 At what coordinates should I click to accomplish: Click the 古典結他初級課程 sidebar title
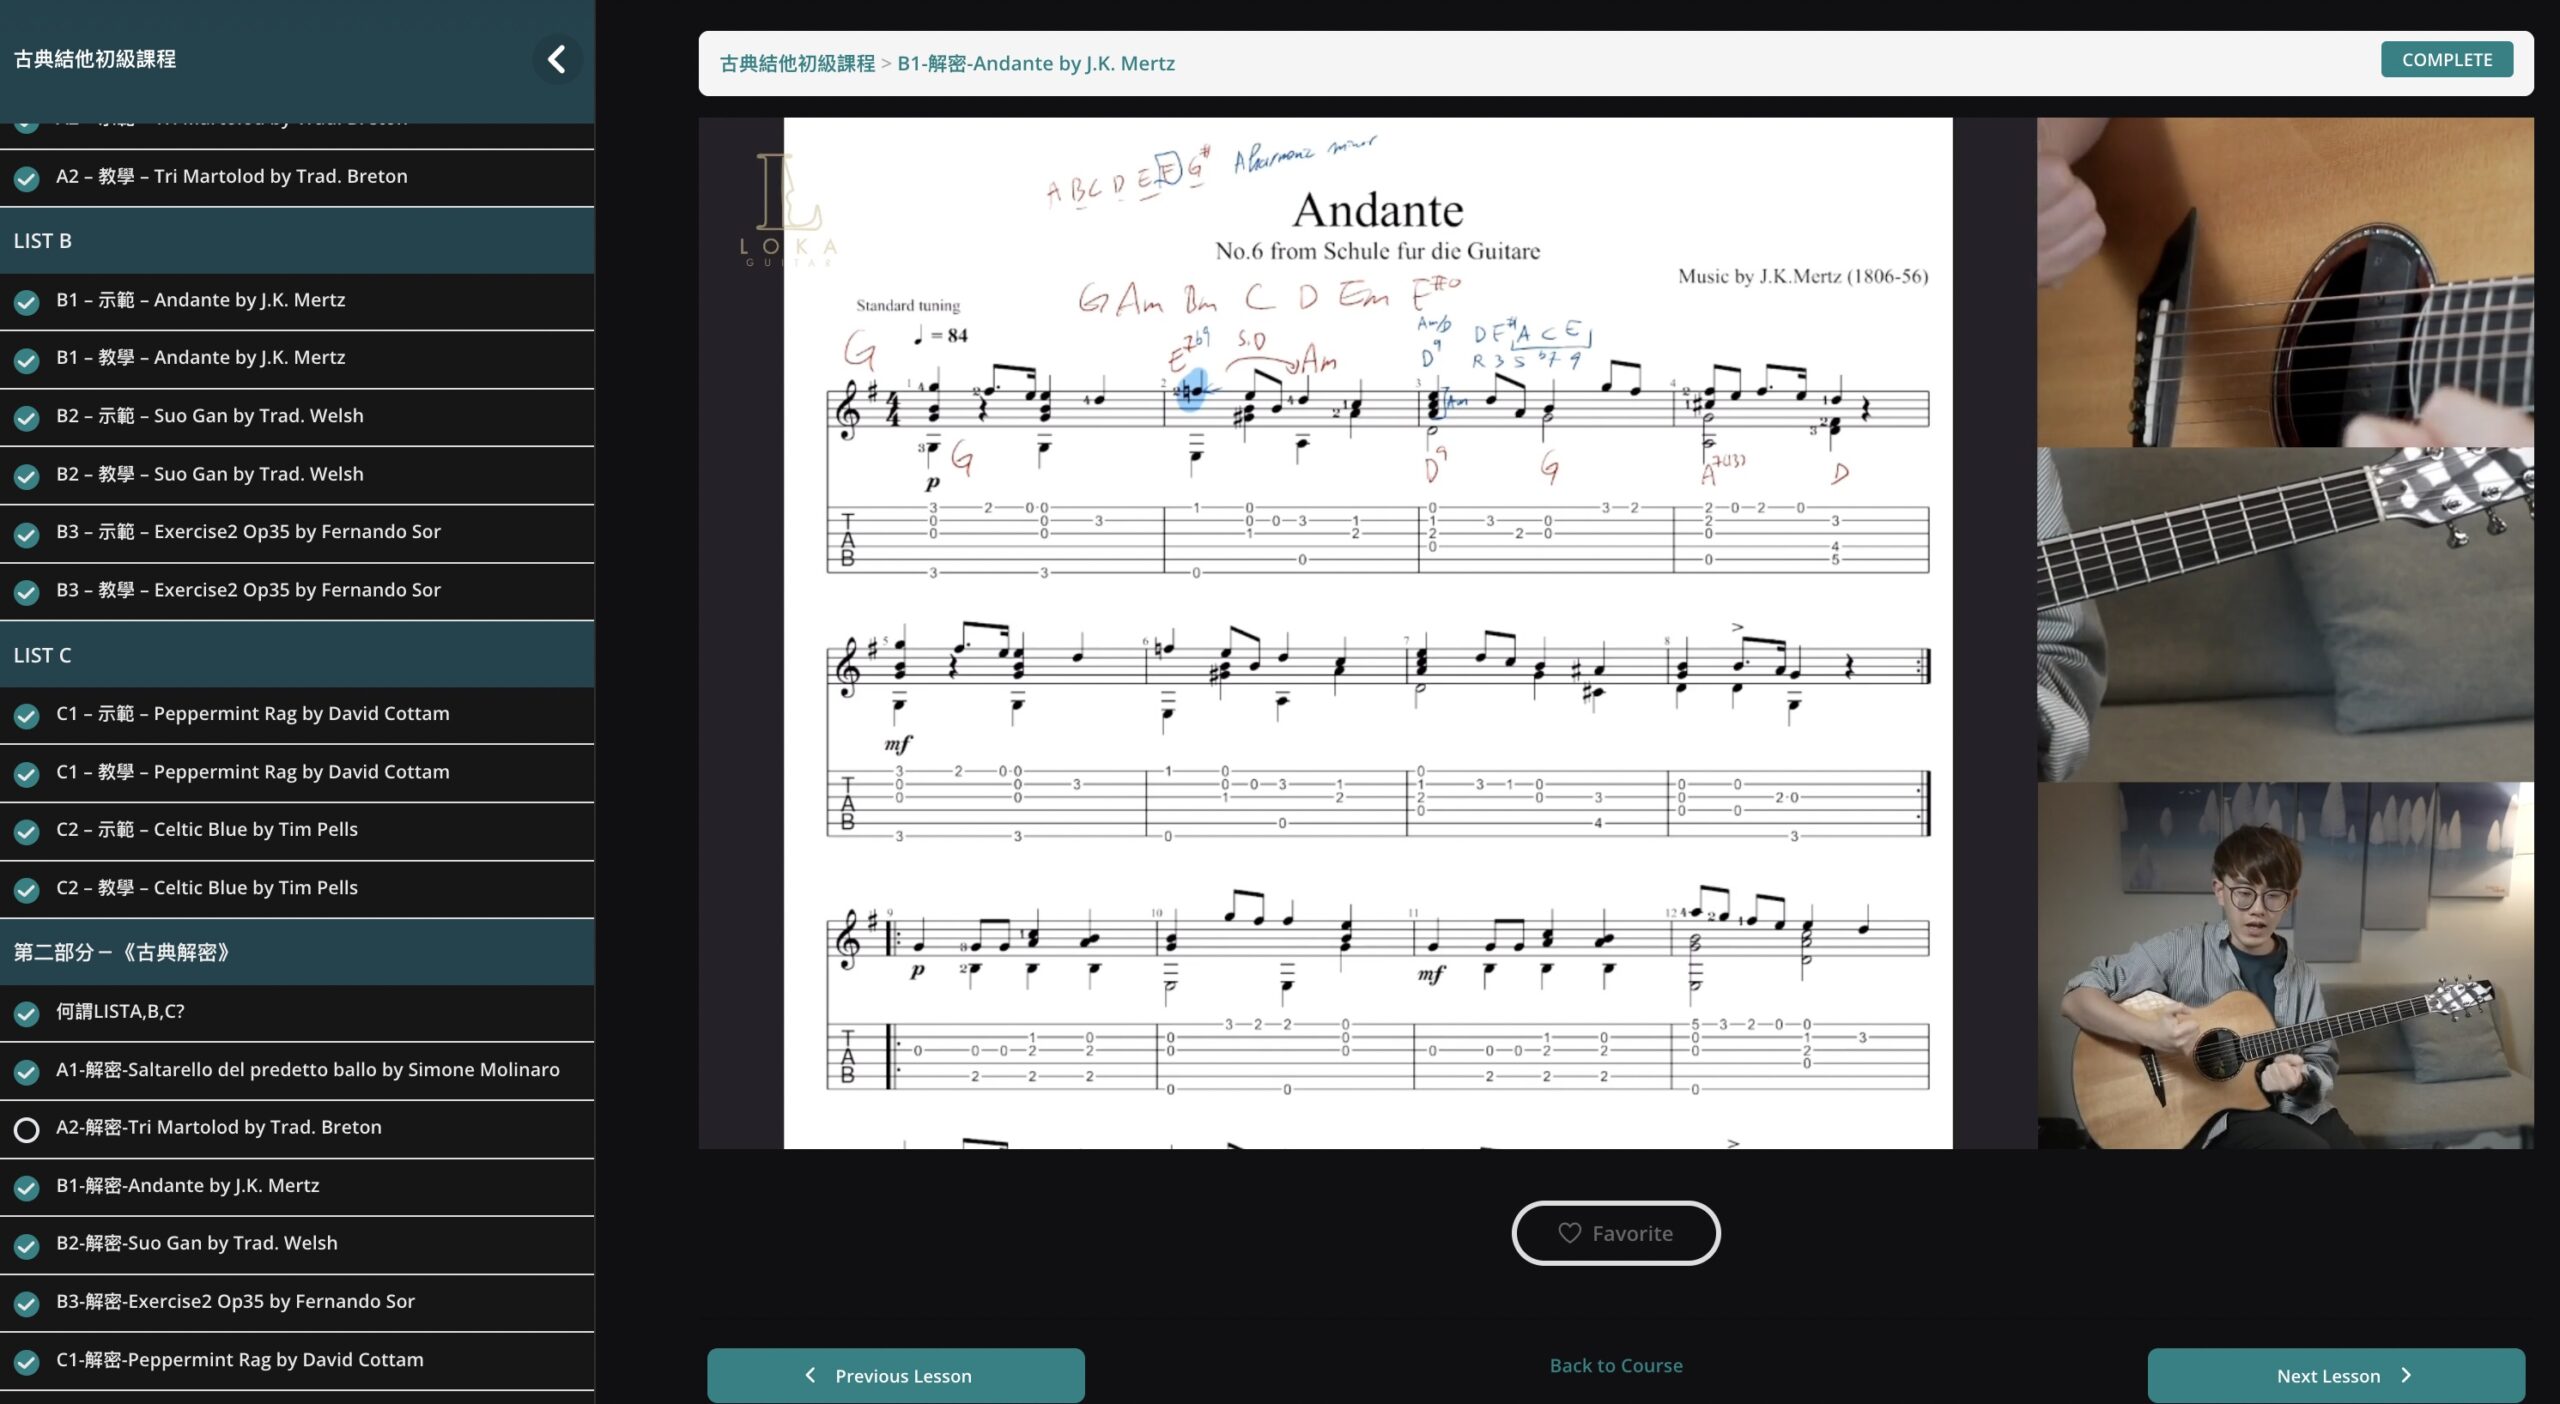(x=95, y=59)
